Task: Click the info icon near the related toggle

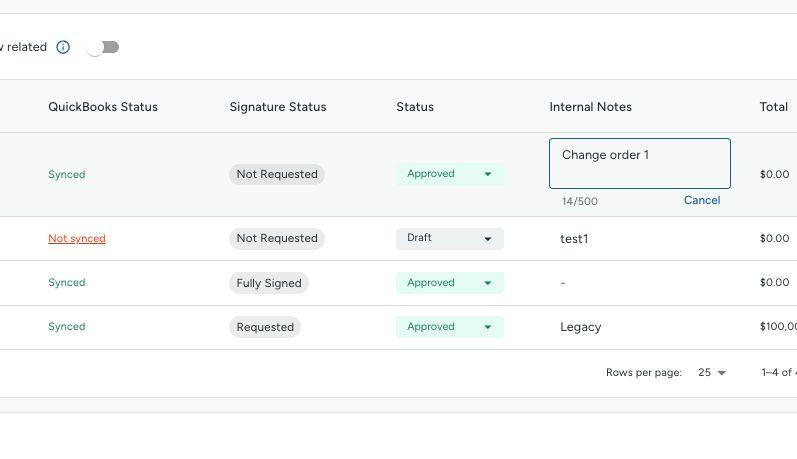Action: 63,47
